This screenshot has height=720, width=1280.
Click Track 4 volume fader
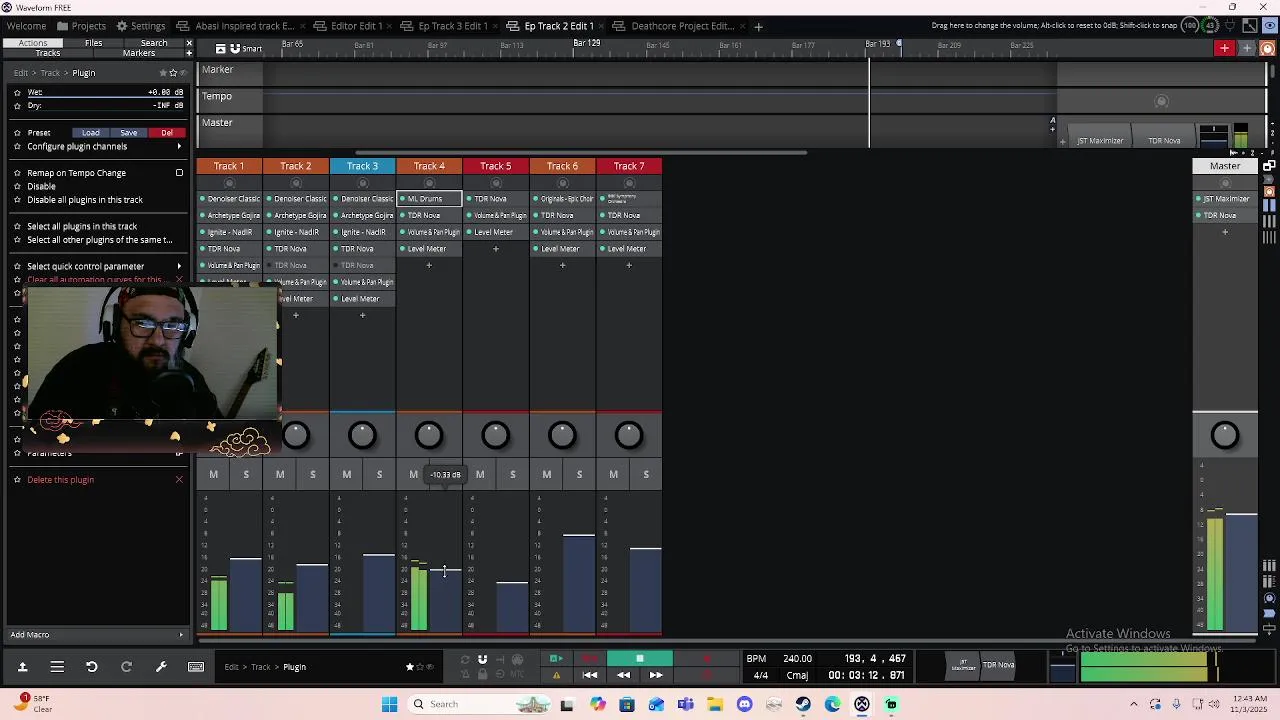[446, 571]
